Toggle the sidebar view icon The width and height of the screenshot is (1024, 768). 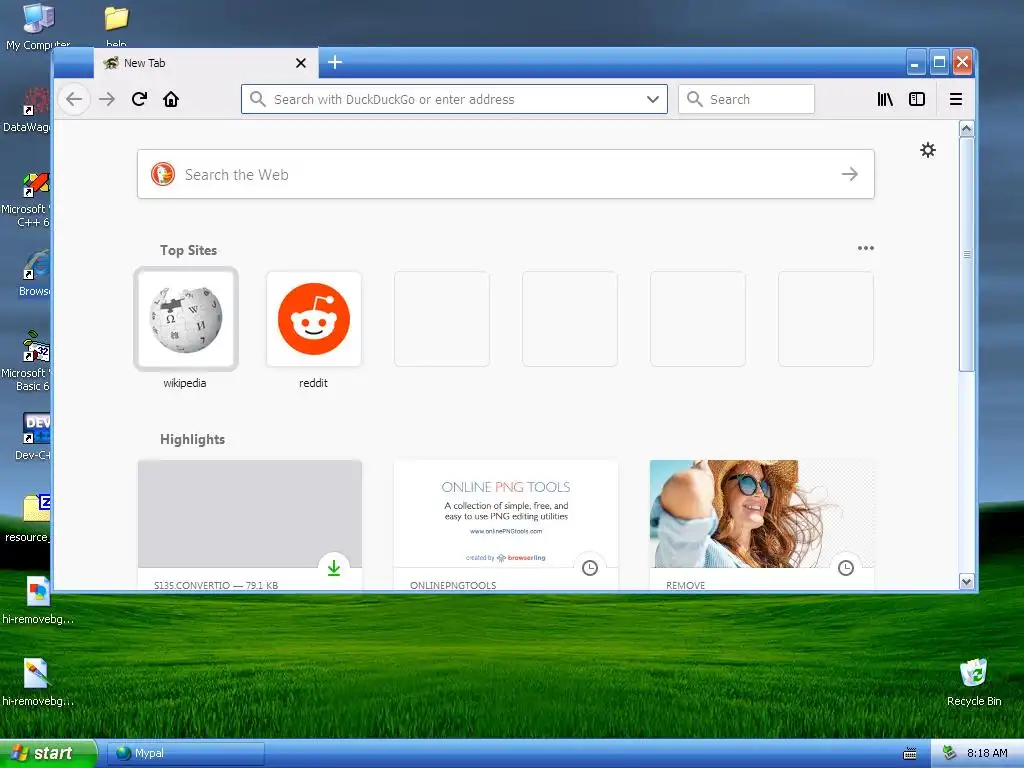point(917,99)
